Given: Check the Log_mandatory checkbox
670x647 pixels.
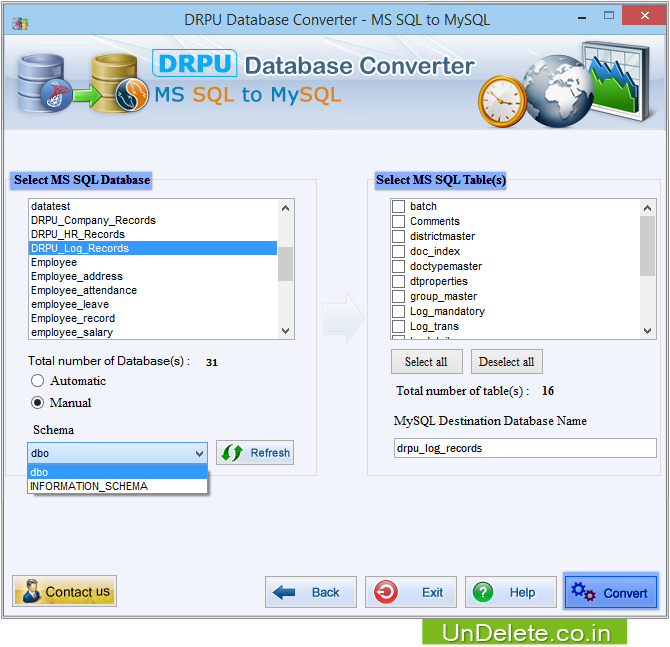Looking at the screenshot, I should (x=398, y=311).
